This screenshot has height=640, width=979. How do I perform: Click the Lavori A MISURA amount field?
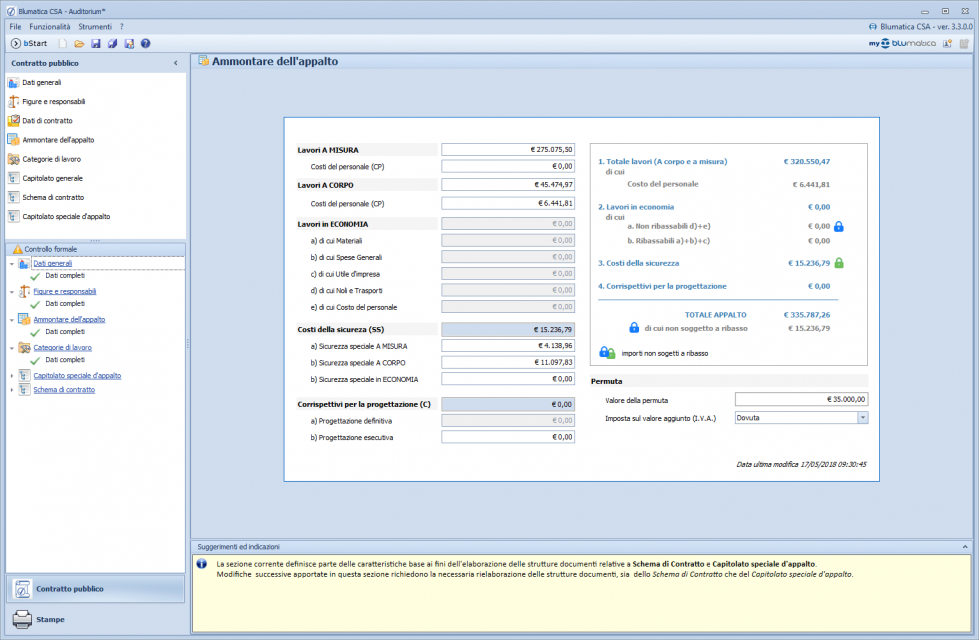(x=508, y=150)
